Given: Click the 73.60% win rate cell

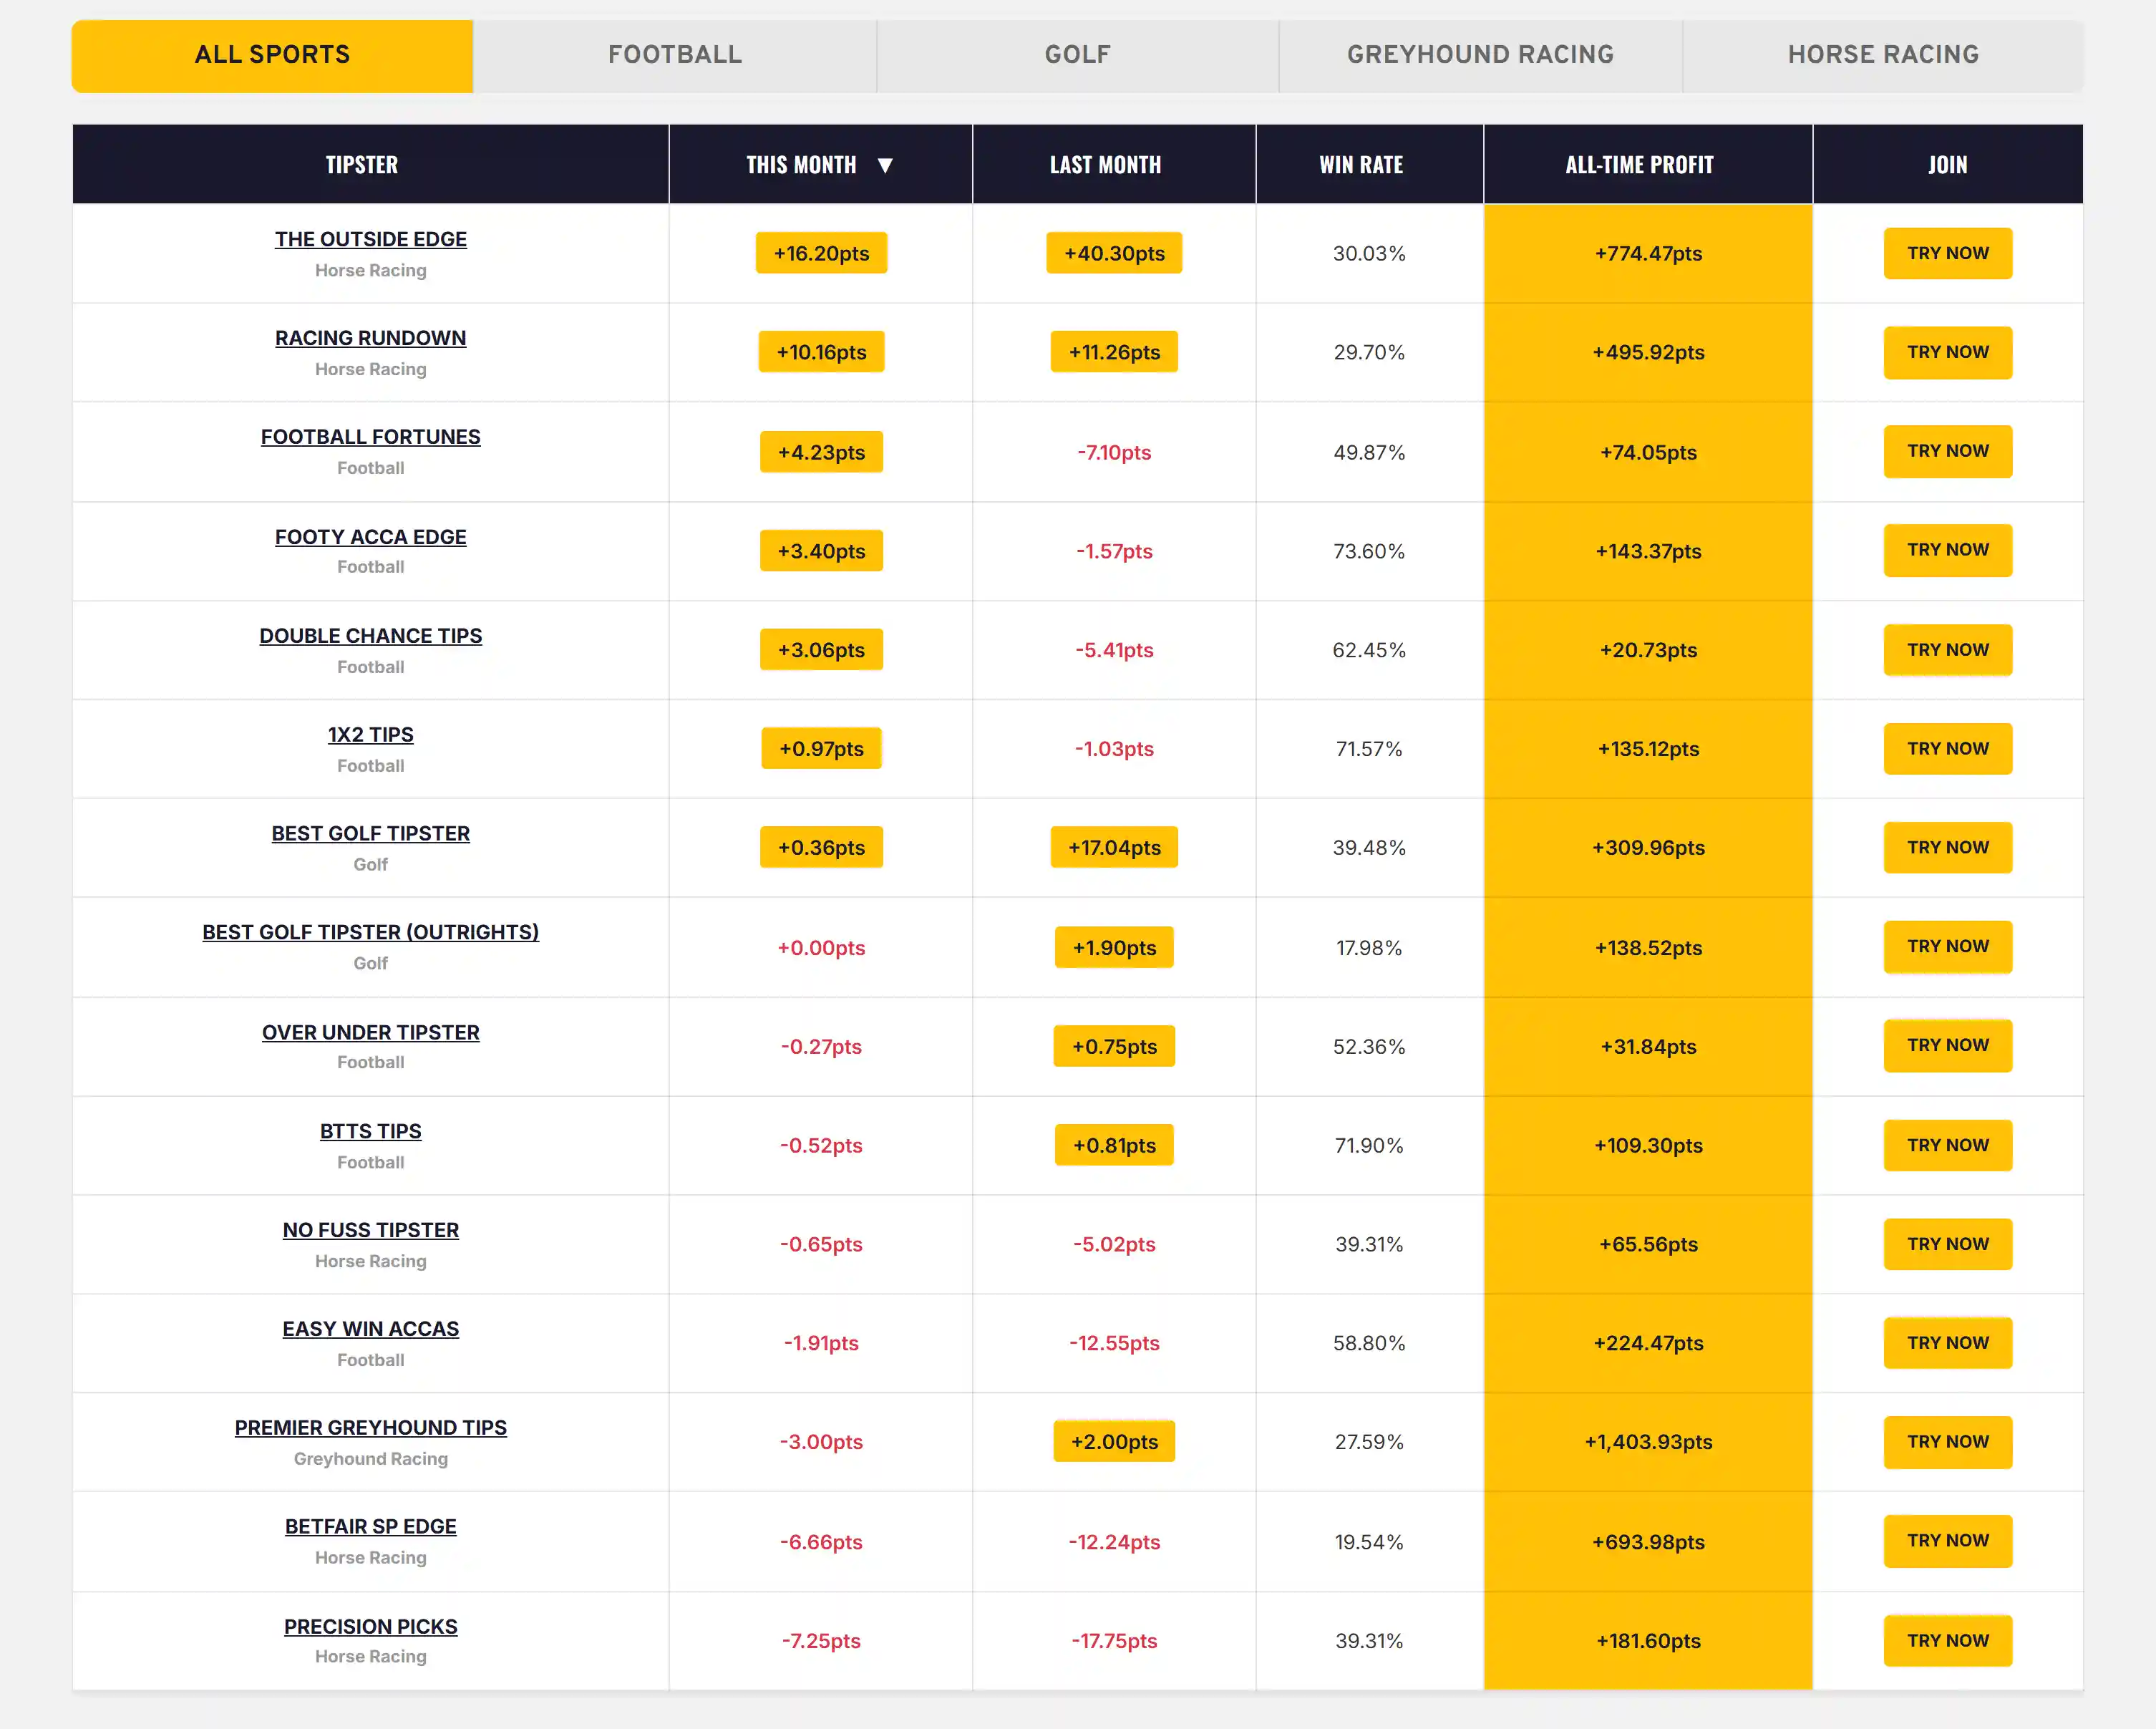Looking at the screenshot, I should 1369,551.
